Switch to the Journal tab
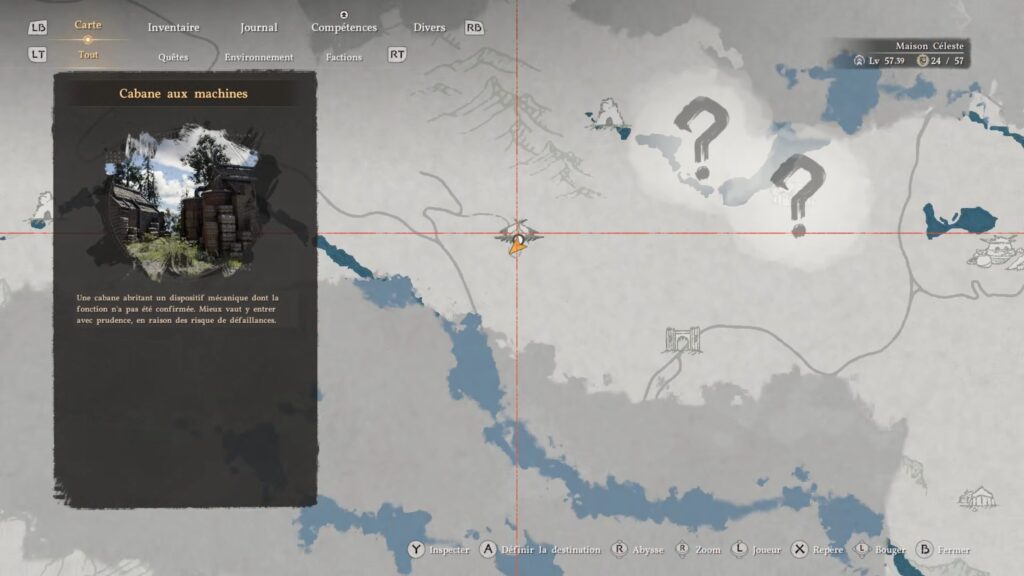Viewport: 1024px width, 576px height. (x=258, y=28)
